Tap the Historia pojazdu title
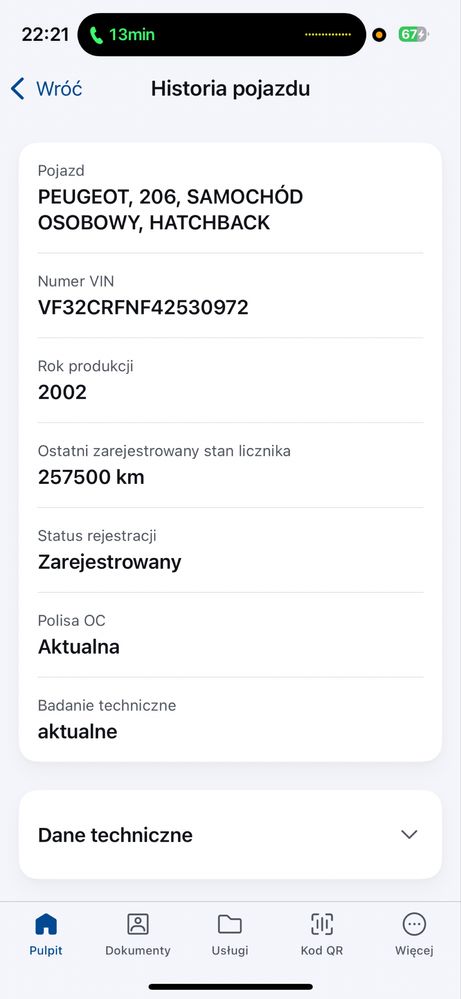 point(230,89)
